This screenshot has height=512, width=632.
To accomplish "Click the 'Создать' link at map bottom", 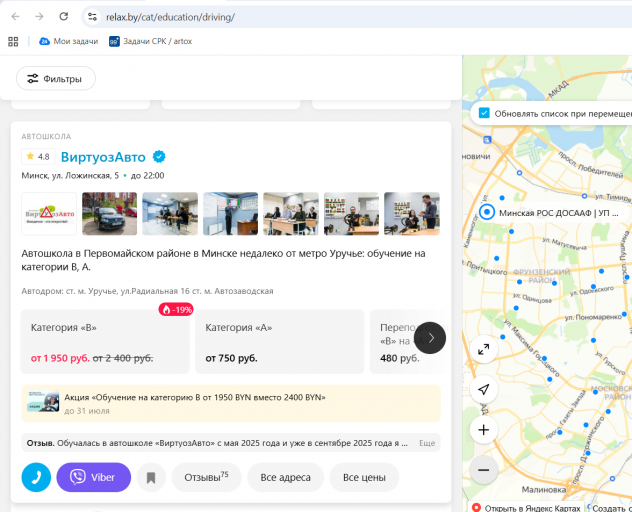I will (x=610, y=508).
